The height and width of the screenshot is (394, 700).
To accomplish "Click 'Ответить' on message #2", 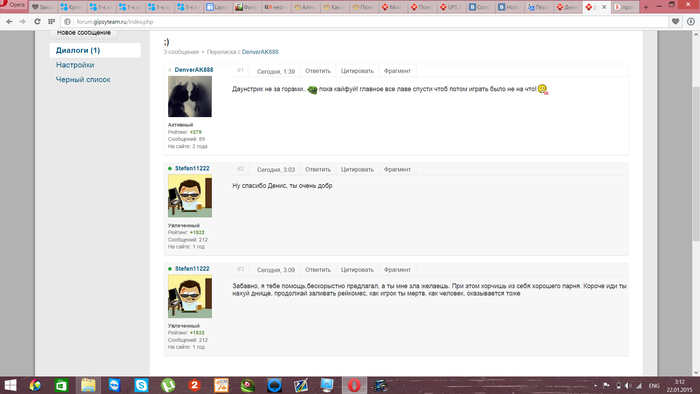I will [318, 170].
